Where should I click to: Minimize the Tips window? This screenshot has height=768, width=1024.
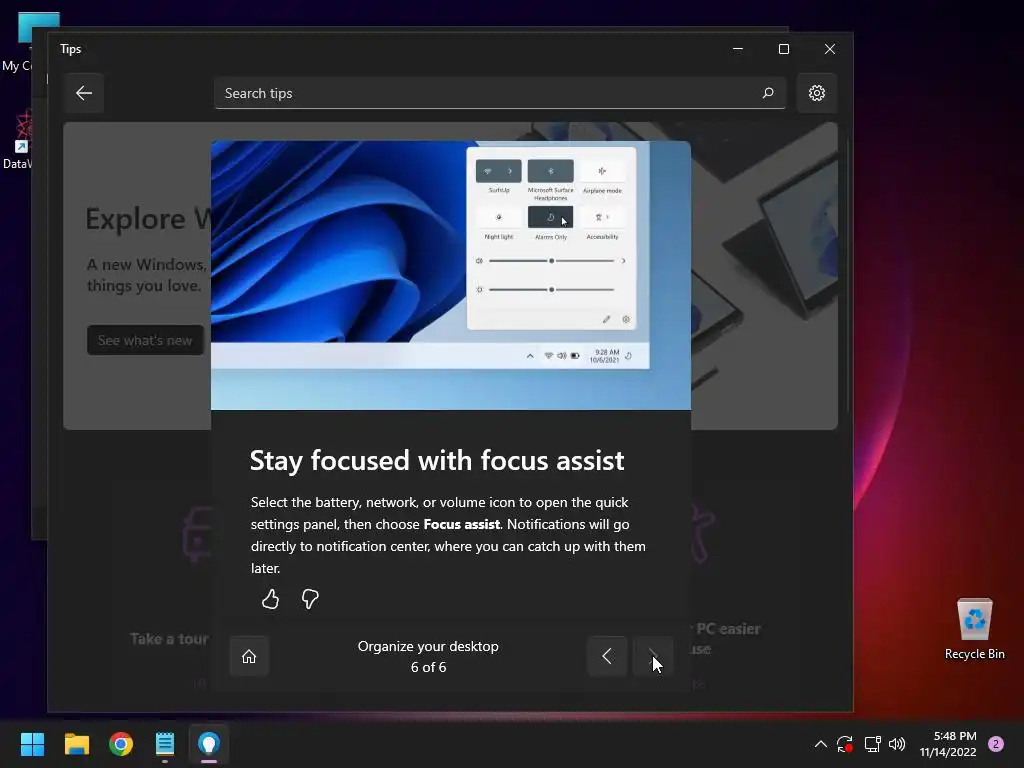[x=738, y=49]
